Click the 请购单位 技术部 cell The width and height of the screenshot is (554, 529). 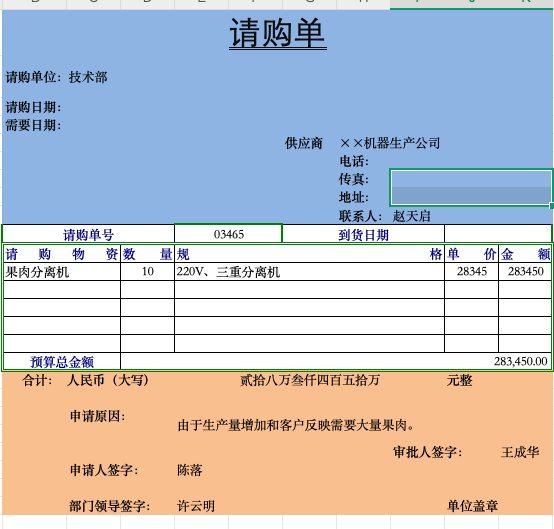pyautogui.click(x=57, y=77)
